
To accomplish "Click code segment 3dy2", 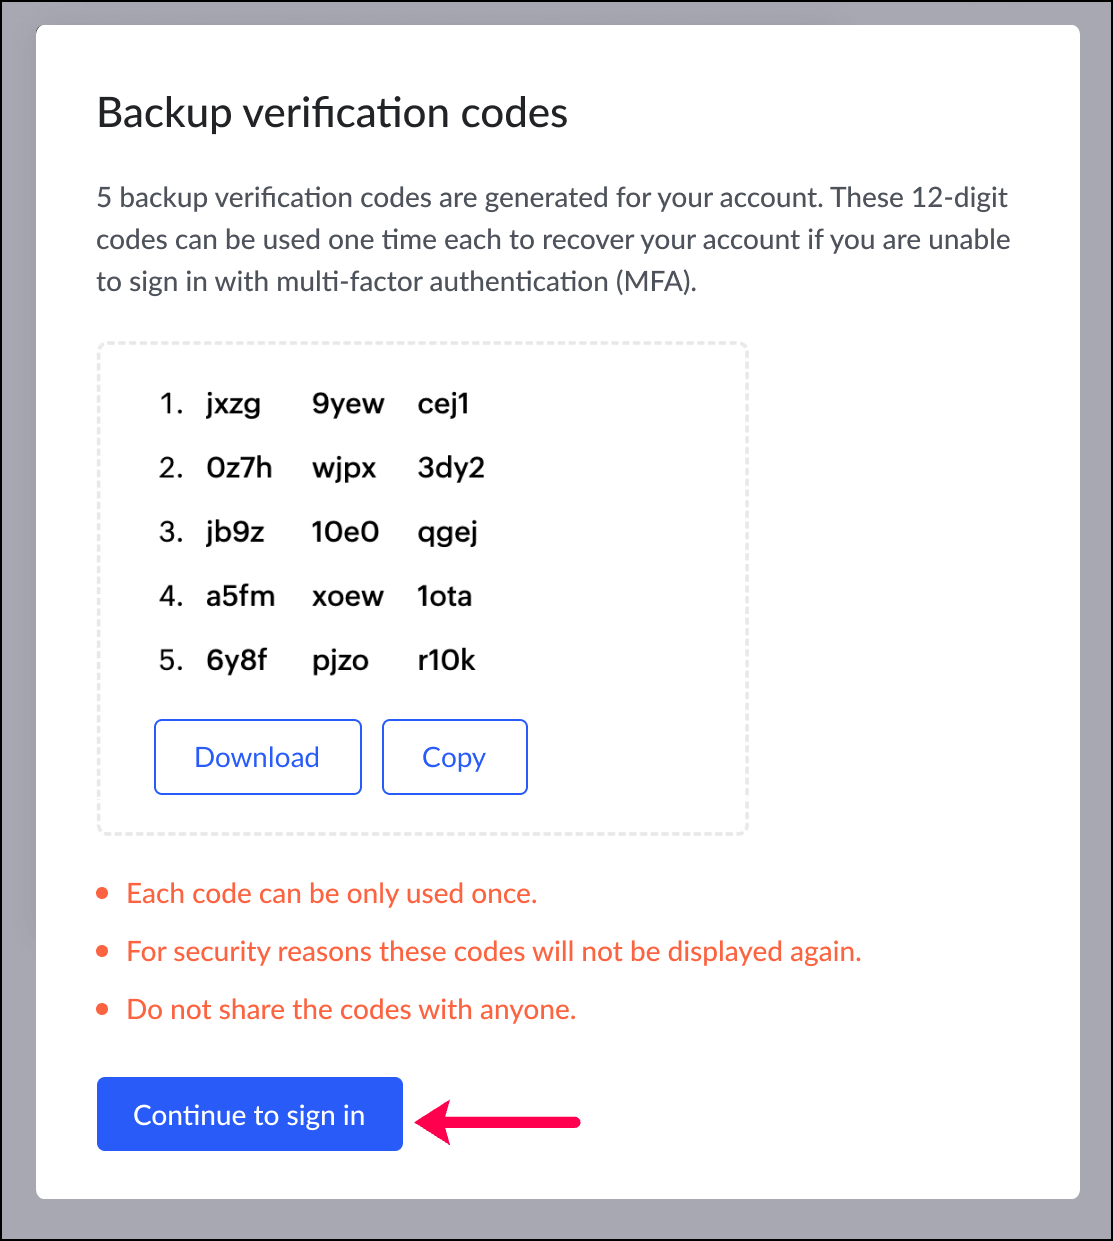I will (451, 468).
